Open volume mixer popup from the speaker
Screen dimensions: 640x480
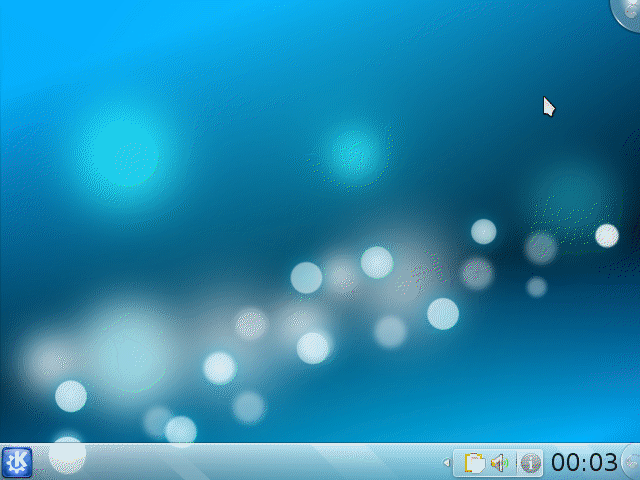500,463
